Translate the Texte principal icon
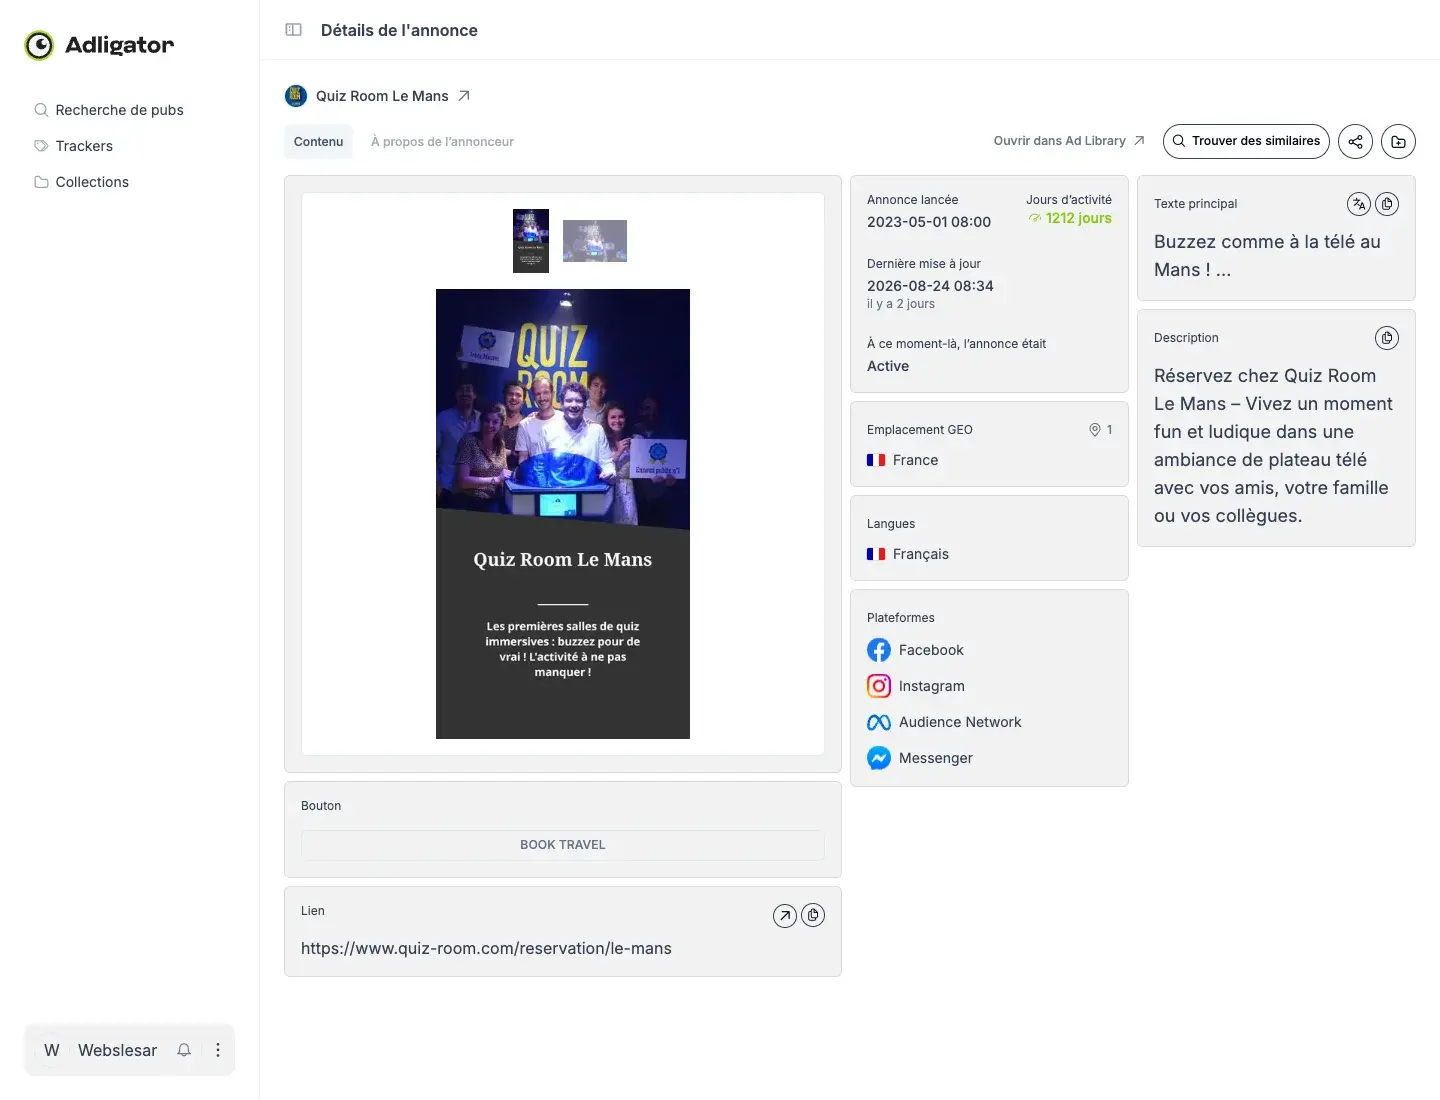 pyautogui.click(x=1359, y=204)
